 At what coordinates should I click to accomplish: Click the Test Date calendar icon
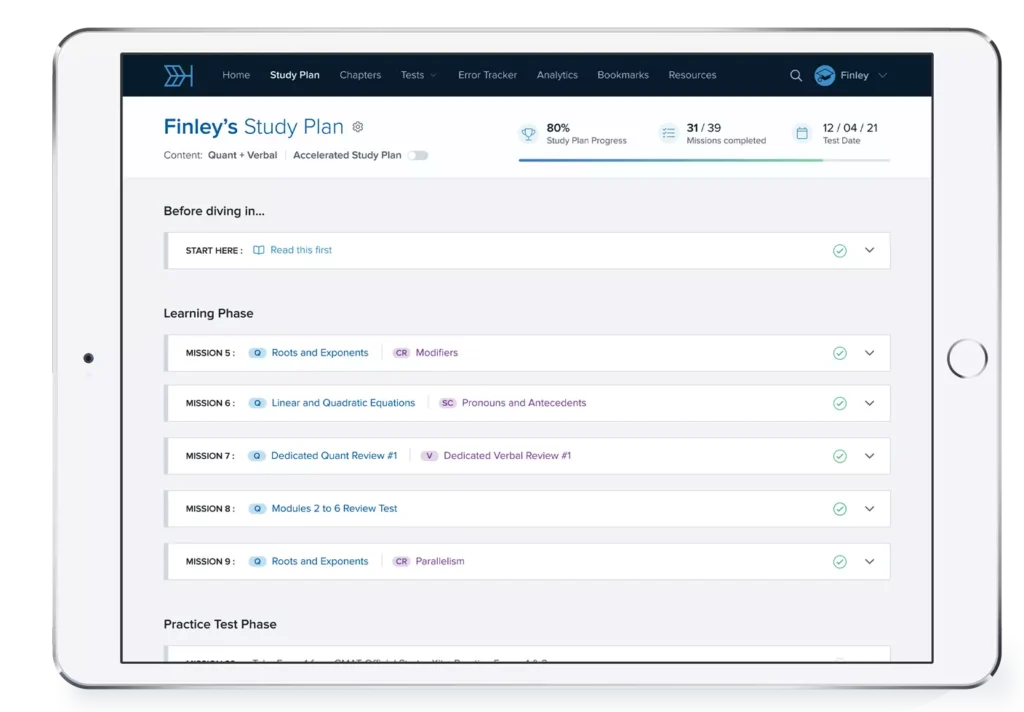click(x=801, y=133)
